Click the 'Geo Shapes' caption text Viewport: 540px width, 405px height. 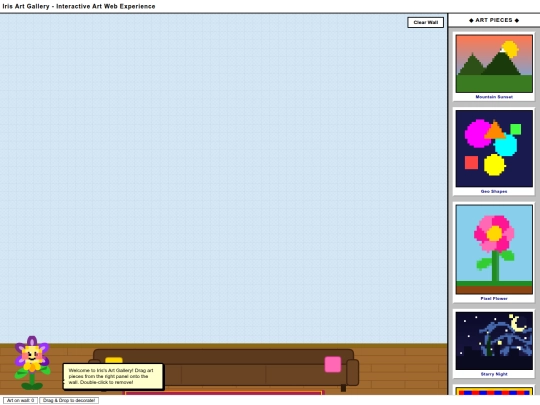coord(494,191)
